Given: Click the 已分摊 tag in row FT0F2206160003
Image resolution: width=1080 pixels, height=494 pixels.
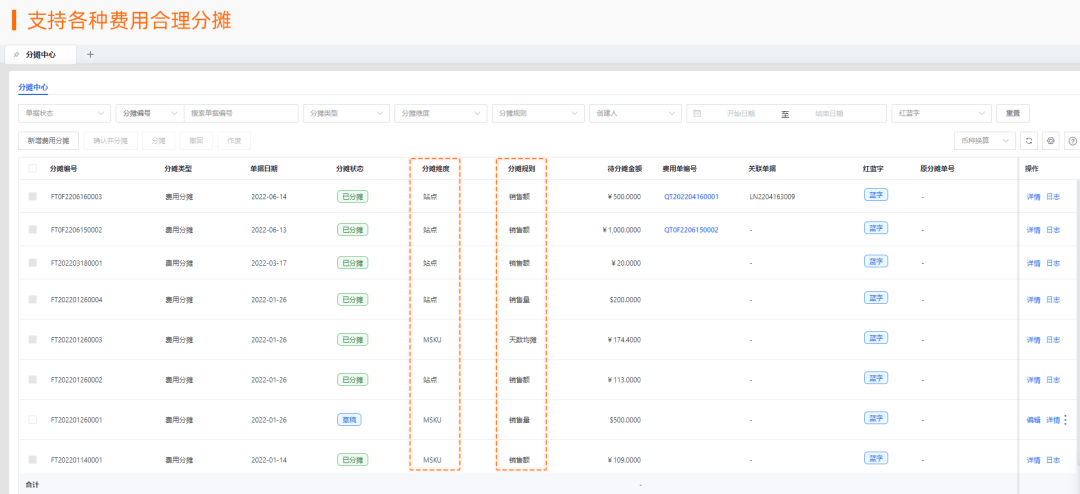Looking at the screenshot, I should point(352,196).
